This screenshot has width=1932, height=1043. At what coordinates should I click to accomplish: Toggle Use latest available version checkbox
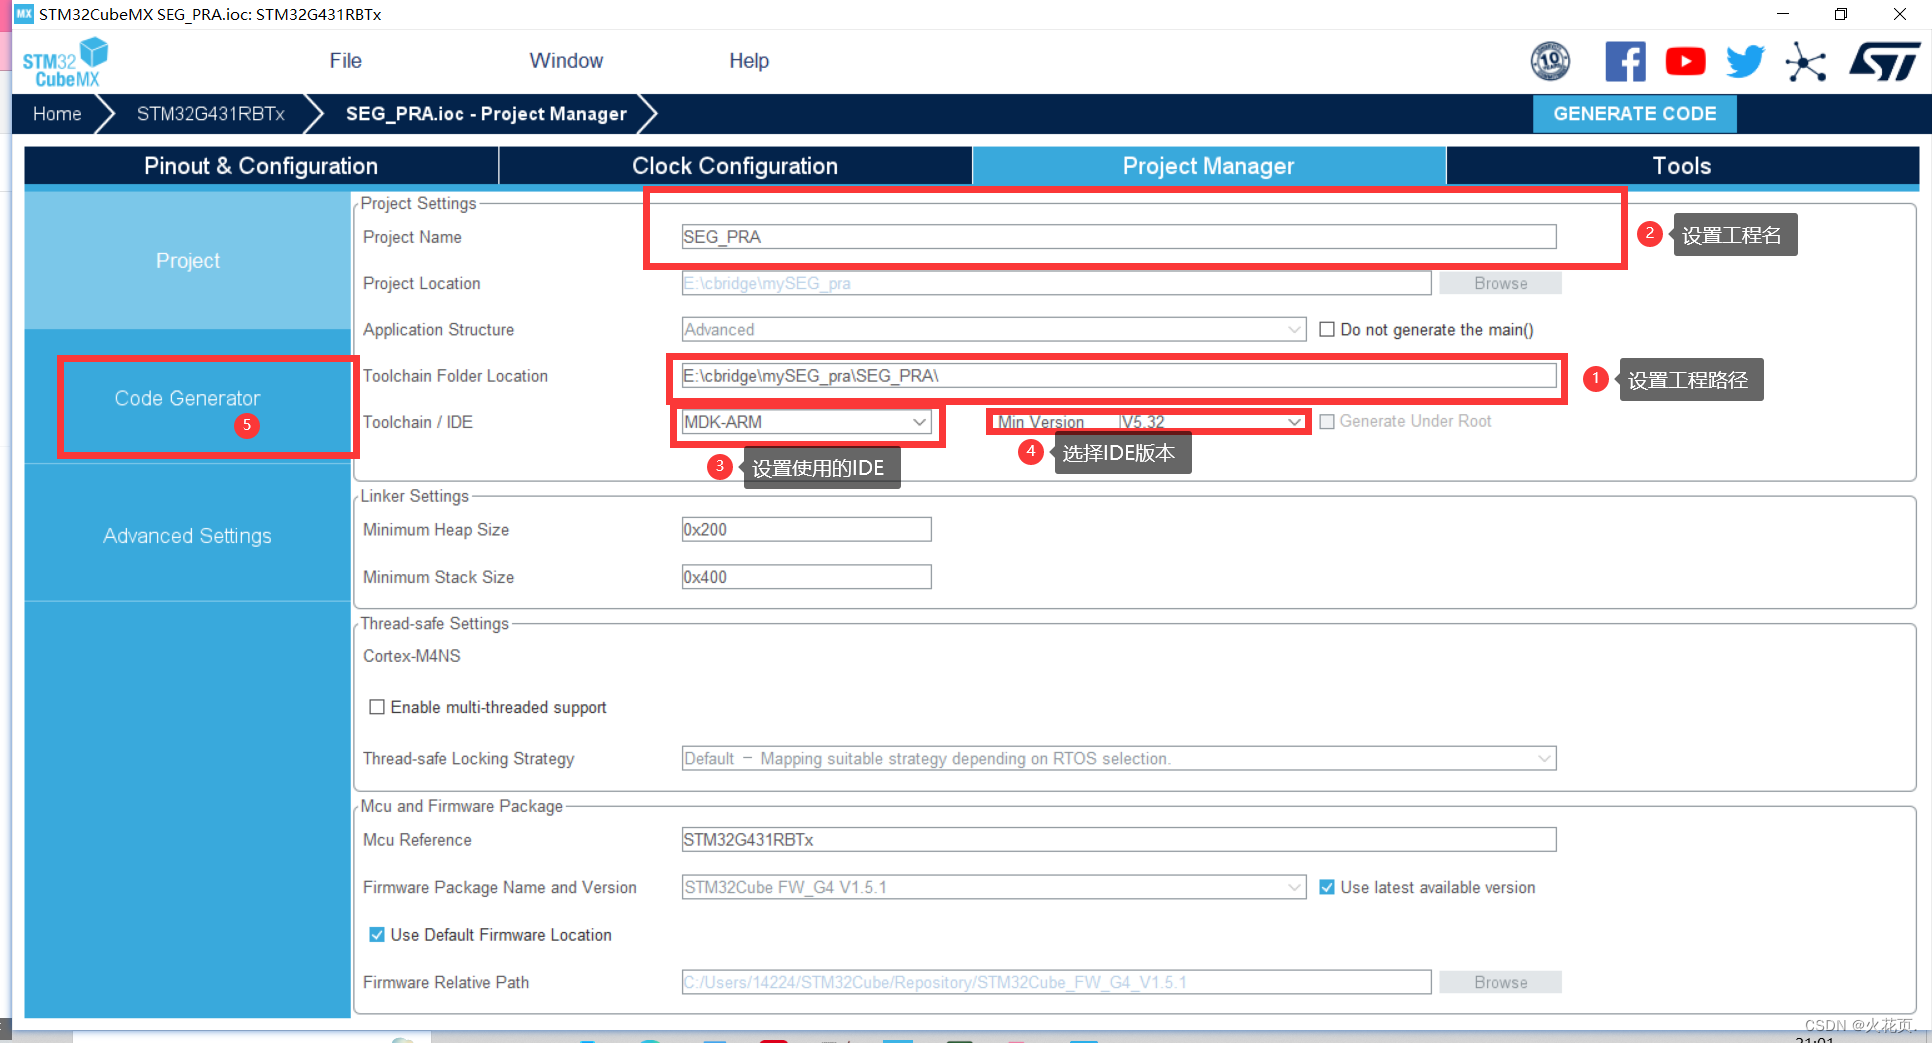click(x=1327, y=887)
